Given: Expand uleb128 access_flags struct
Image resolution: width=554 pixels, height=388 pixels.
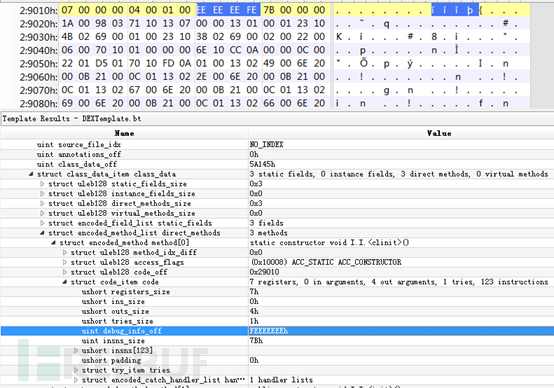Looking at the screenshot, I should pos(65,262).
